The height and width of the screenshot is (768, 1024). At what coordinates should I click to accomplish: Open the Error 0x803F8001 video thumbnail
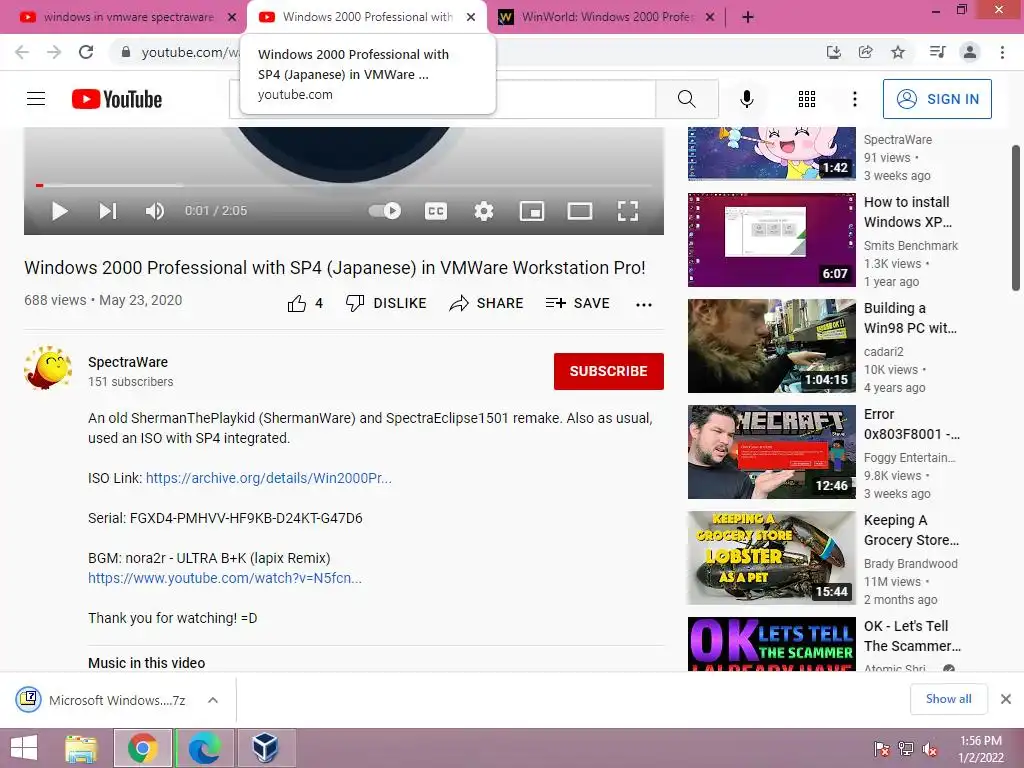[x=771, y=452]
